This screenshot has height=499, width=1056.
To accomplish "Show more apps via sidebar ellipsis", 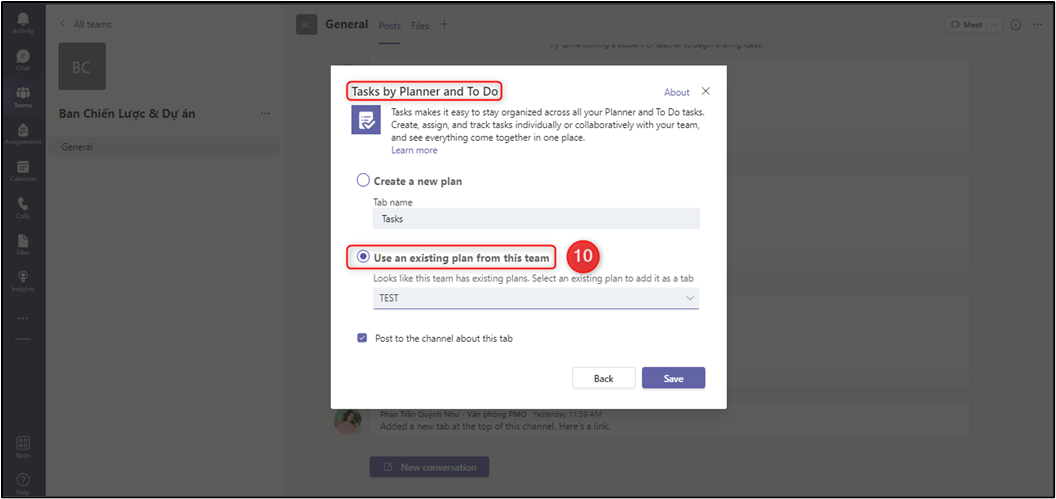I will [x=23, y=317].
